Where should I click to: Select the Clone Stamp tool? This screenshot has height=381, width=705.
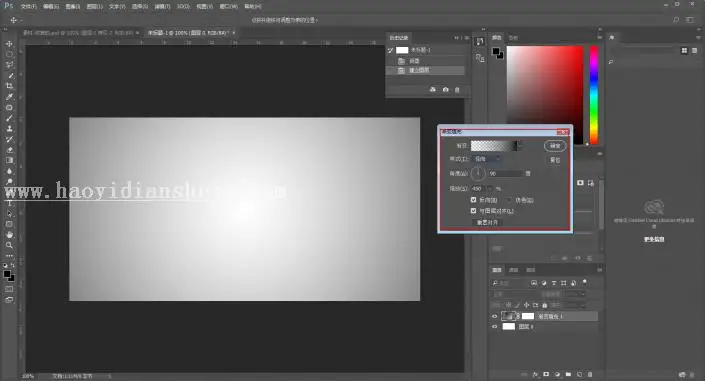[9, 129]
